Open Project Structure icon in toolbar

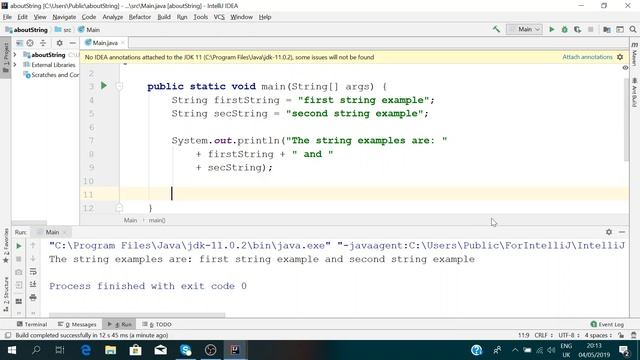pyautogui.click(x=607, y=29)
